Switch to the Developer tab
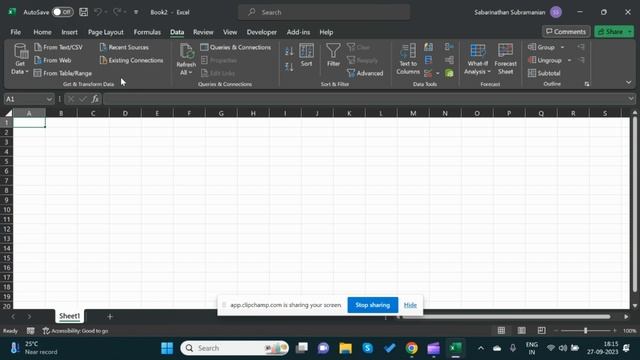 [262, 32]
